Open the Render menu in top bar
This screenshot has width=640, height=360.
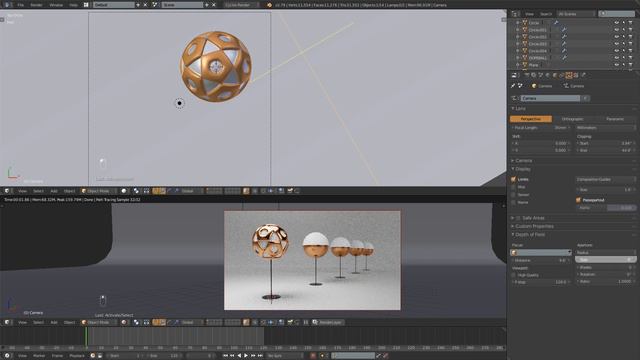[36, 5]
